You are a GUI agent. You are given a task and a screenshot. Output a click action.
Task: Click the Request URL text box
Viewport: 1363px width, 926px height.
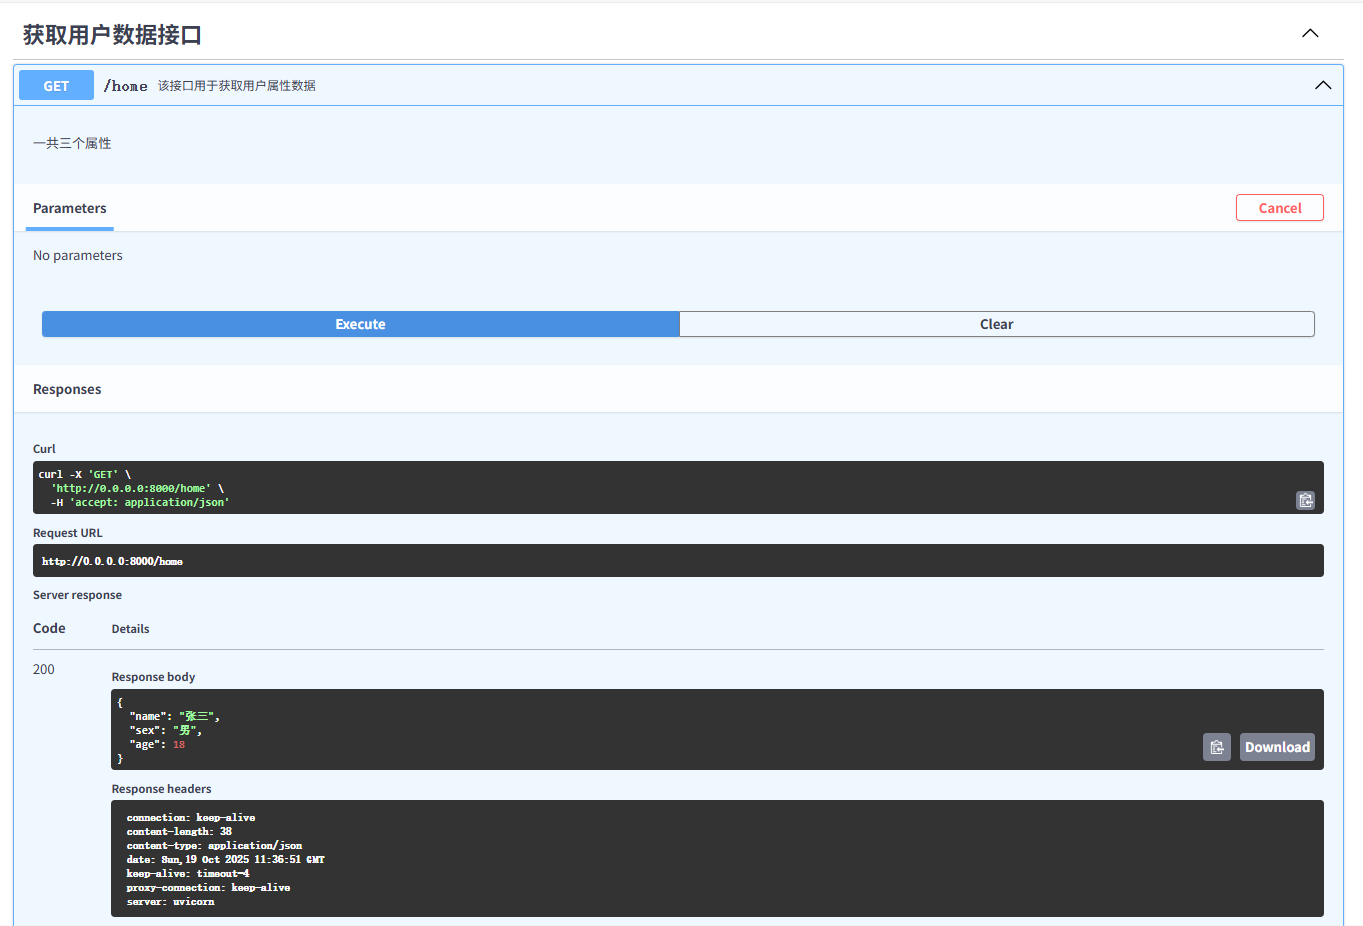tap(600, 561)
